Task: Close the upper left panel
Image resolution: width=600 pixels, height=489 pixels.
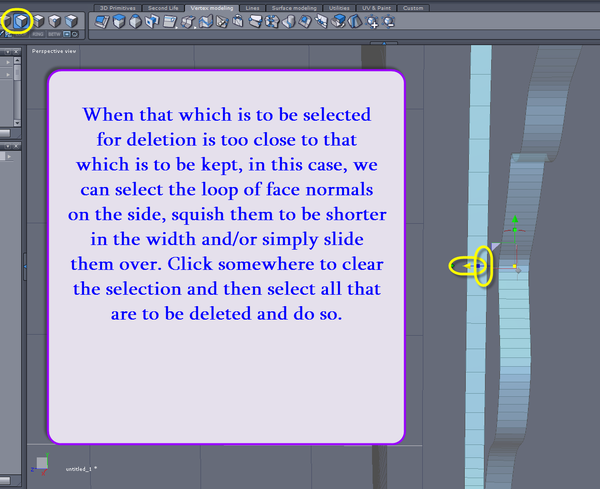Action: pos(16,51)
